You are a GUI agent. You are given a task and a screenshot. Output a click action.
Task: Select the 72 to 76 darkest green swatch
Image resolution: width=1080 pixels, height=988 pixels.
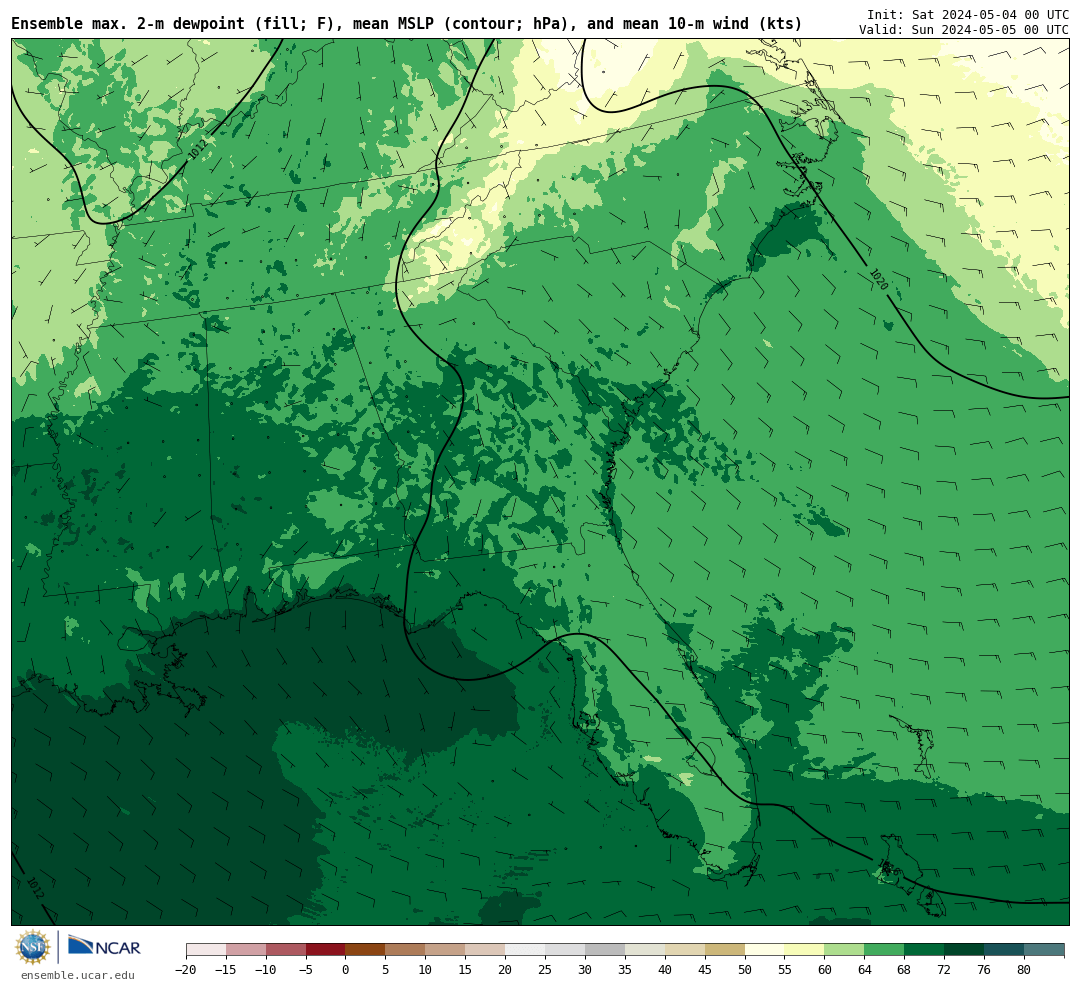click(x=965, y=950)
